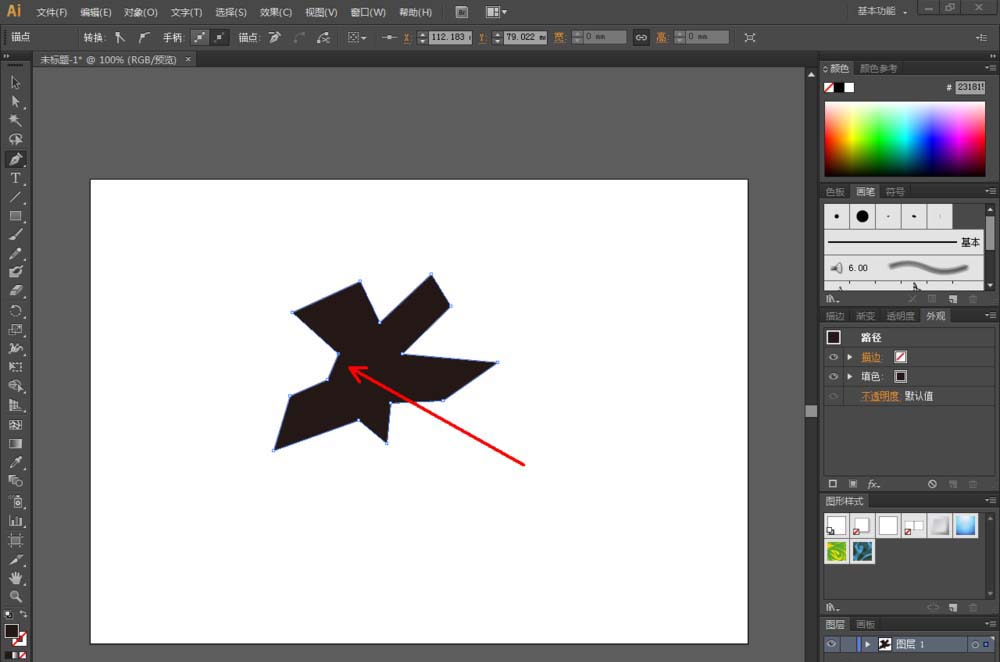Expand the 描边 stroke row arrow

tap(850, 357)
